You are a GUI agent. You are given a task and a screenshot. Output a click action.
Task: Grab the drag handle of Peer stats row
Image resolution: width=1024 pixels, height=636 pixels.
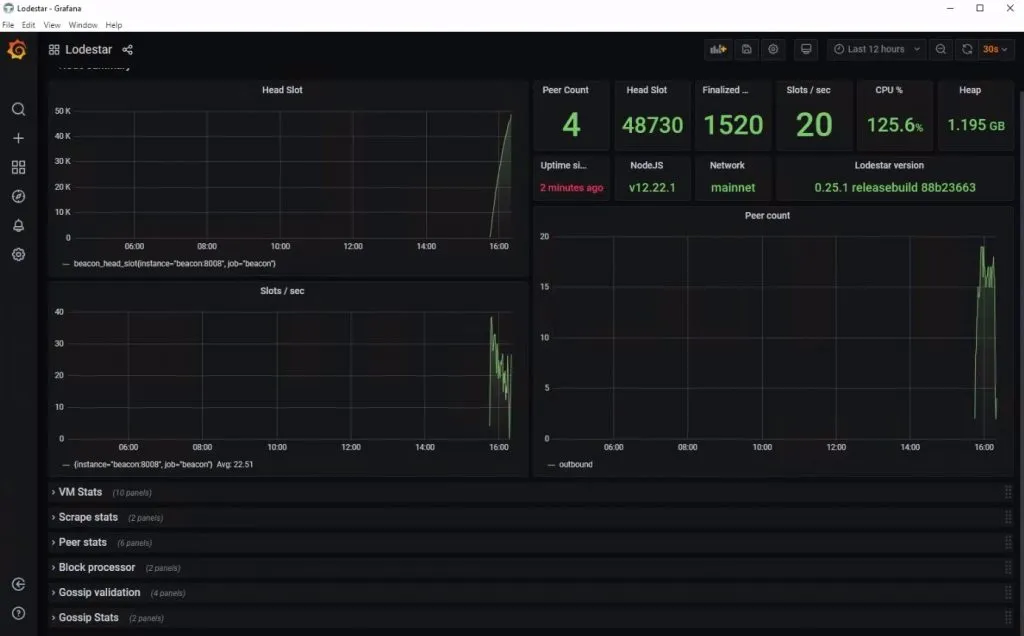coord(1008,543)
